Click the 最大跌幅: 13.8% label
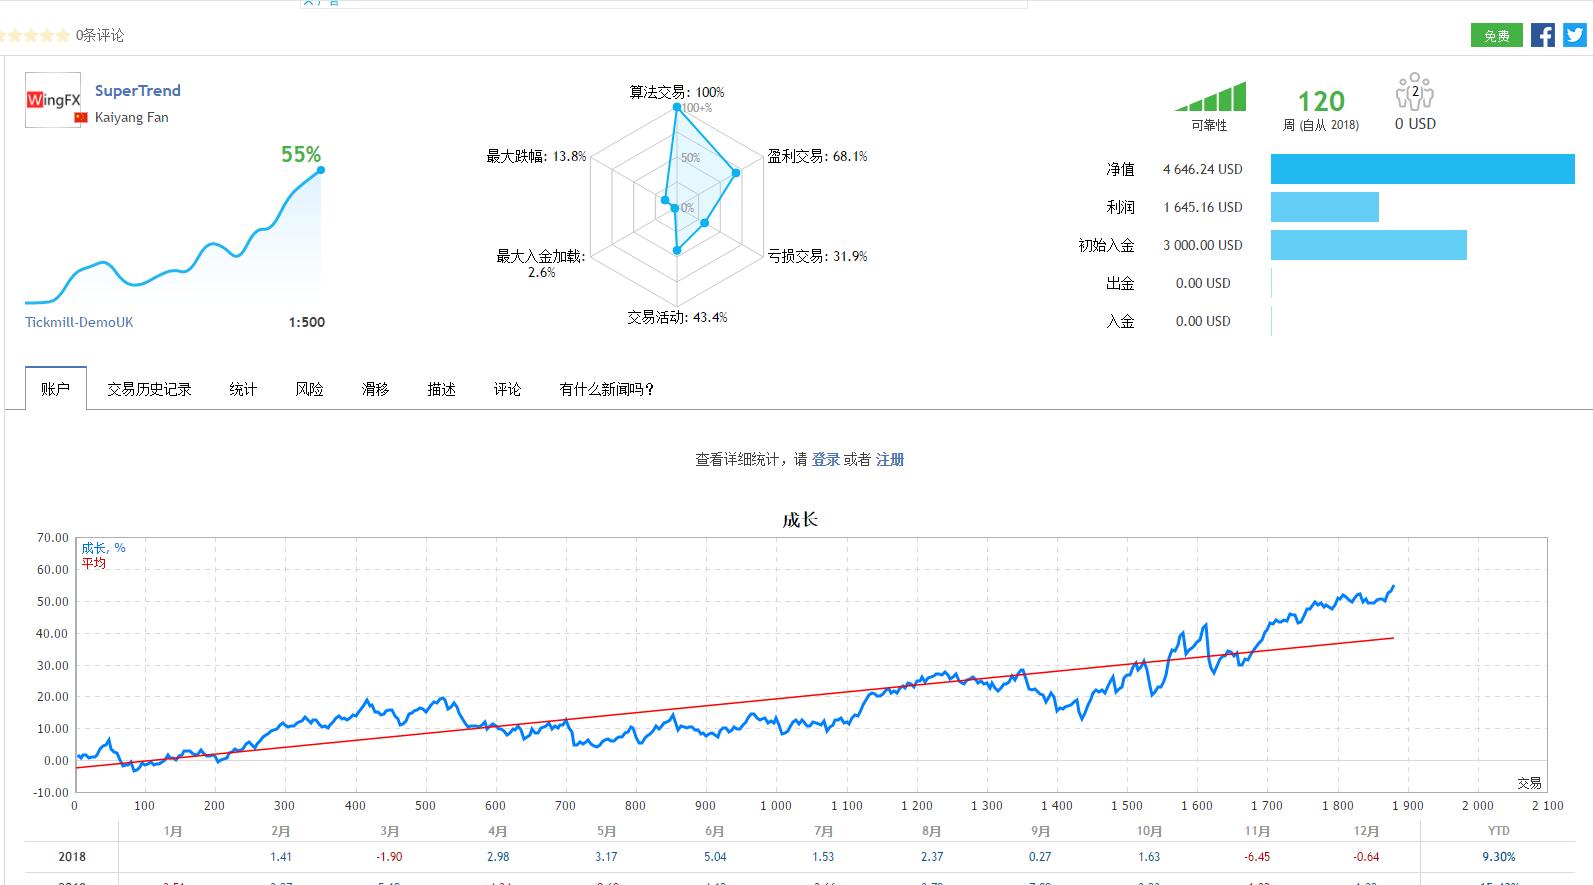The height and width of the screenshot is (885, 1593). [536, 156]
